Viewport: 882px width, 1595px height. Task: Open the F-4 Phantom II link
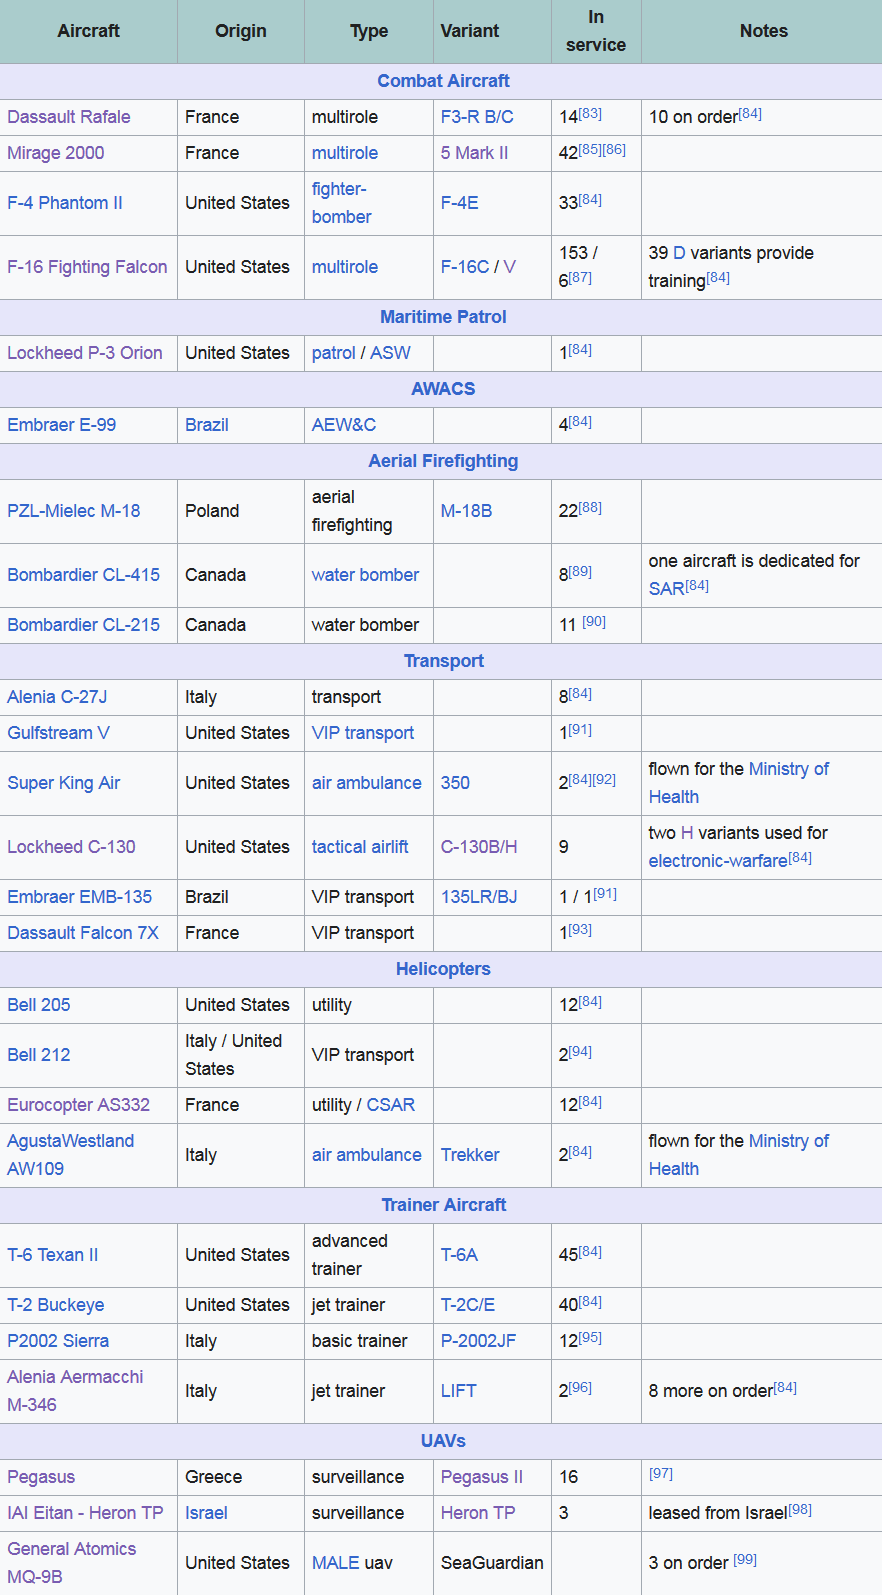(x=65, y=203)
